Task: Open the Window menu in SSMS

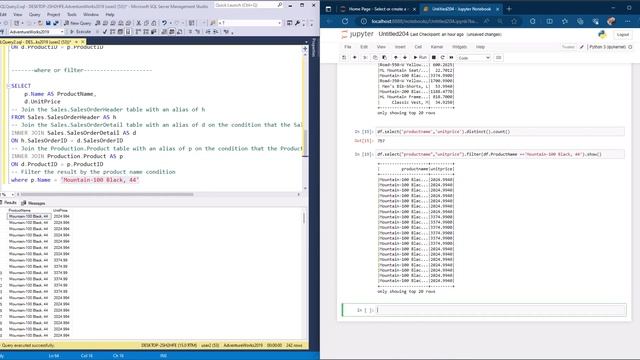Action: coord(91,15)
